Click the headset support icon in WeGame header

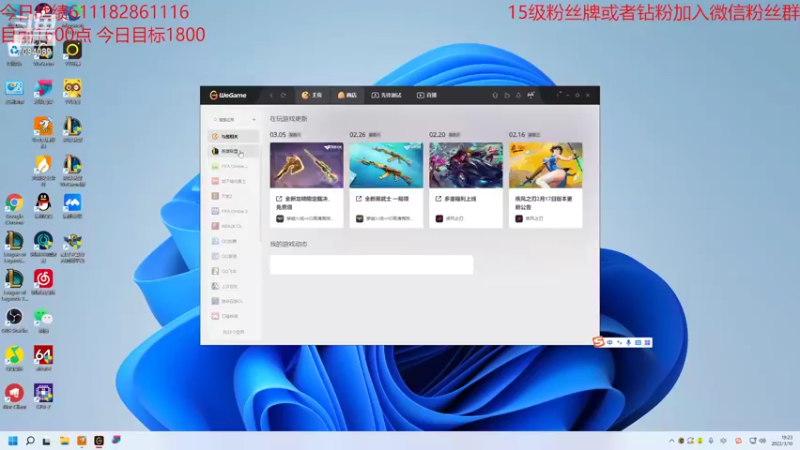[x=495, y=95]
